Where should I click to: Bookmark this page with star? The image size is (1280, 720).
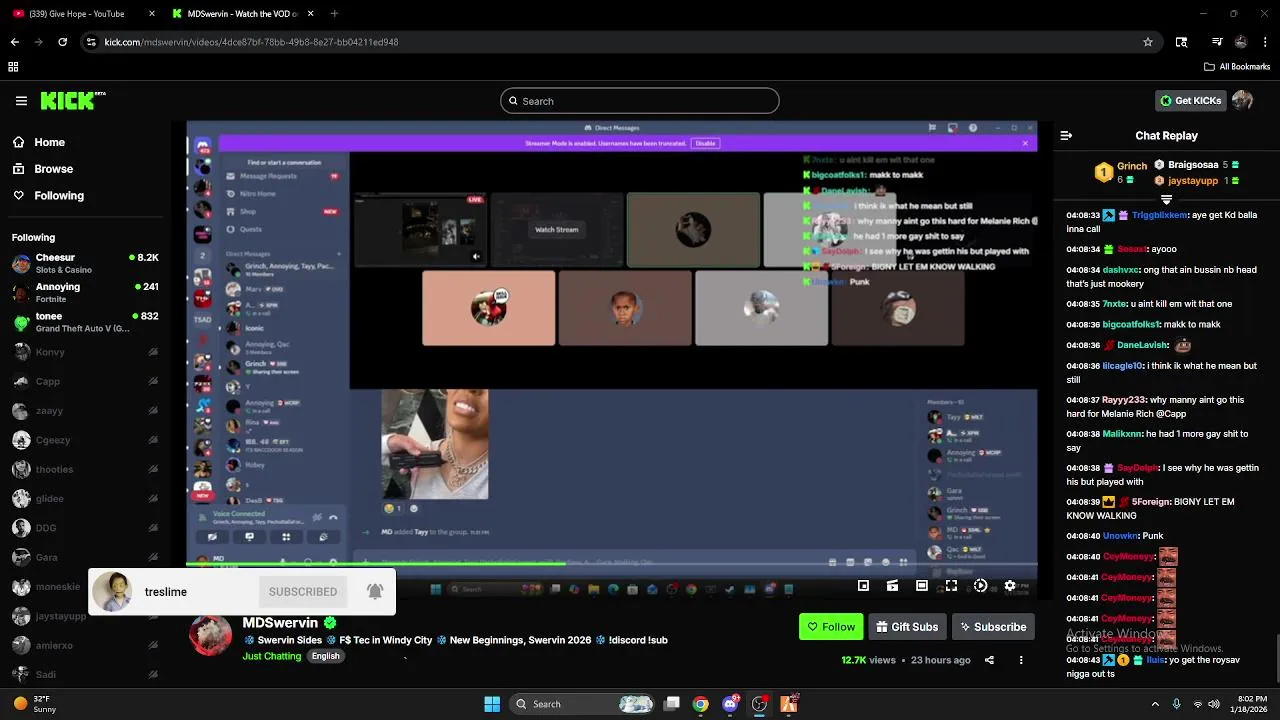(1148, 42)
